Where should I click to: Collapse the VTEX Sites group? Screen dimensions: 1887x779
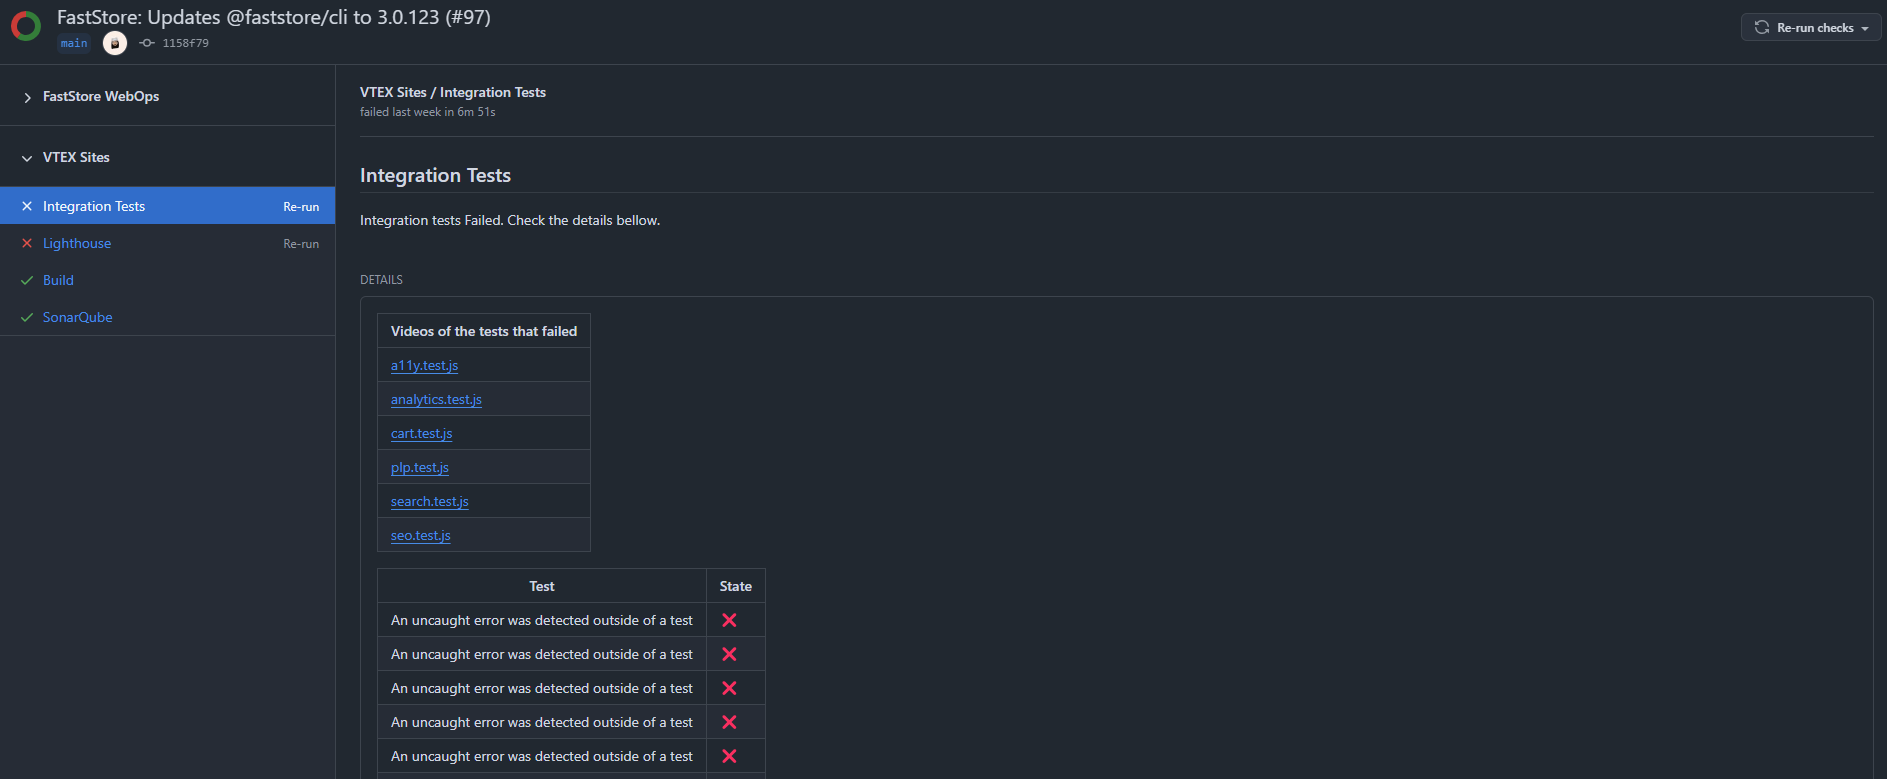coord(27,158)
